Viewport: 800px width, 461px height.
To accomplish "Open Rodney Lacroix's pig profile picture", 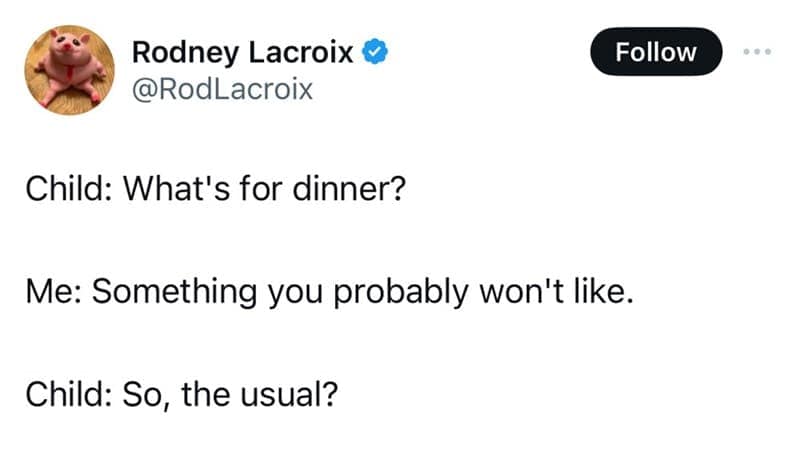I will click(x=70, y=70).
